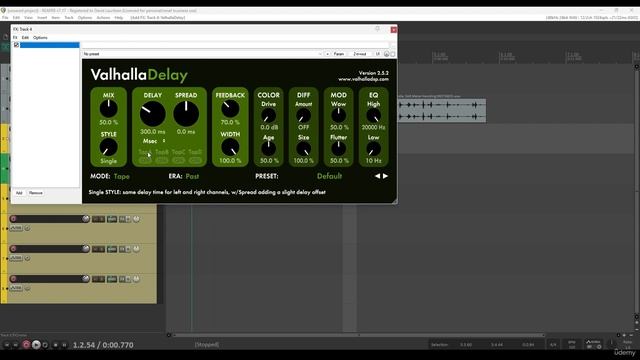
Task: Click the MOD Flutter knob
Action: click(338, 149)
